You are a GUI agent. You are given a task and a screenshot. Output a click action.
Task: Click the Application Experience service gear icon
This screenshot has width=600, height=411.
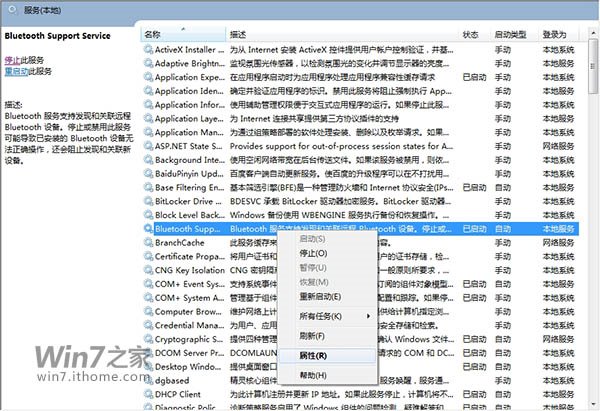[148, 77]
